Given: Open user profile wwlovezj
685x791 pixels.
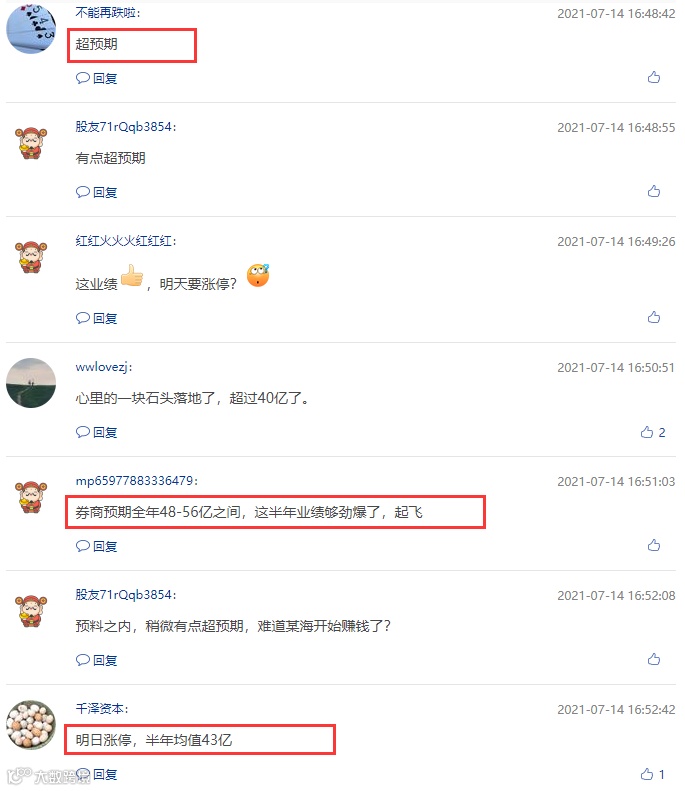Looking at the screenshot, I should pyautogui.click(x=103, y=367).
